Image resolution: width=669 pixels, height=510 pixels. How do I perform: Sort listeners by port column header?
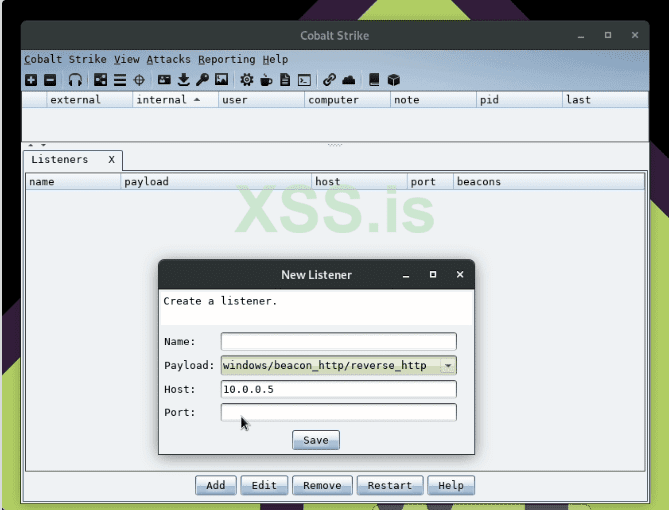430,182
